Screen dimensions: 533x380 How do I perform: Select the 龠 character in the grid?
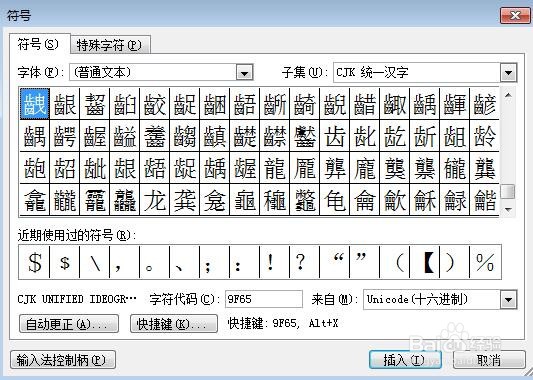(x=365, y=200)
